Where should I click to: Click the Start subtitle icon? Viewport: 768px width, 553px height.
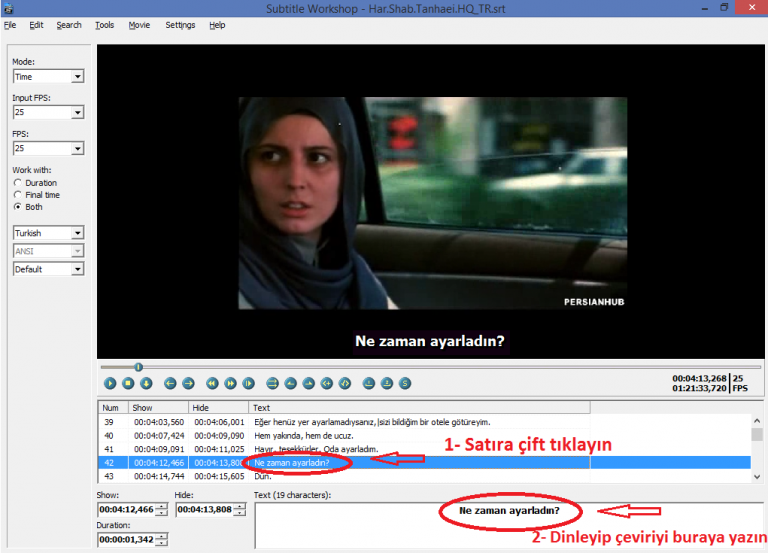tap(327, 384)
